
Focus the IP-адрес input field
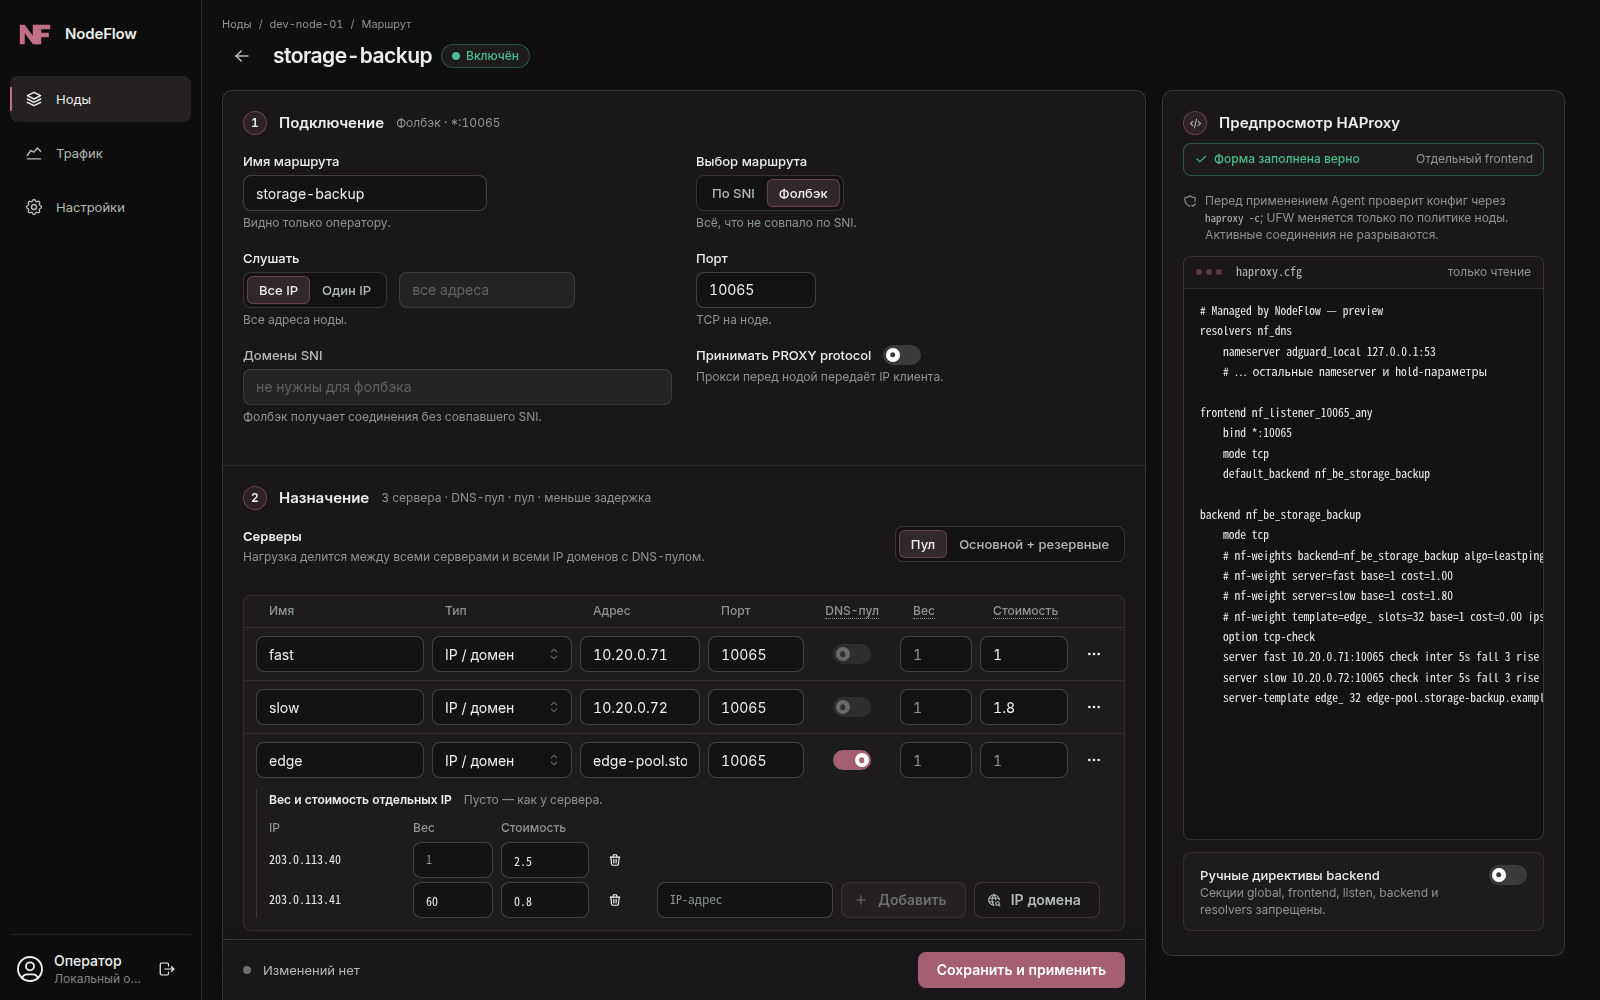[745, 900]
